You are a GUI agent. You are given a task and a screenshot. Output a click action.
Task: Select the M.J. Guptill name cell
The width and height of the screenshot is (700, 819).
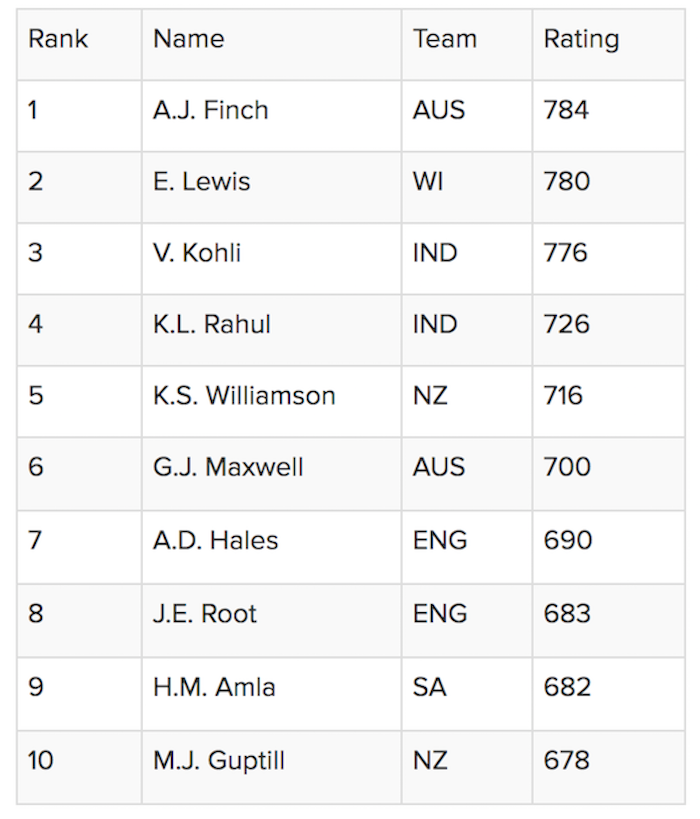[x=218, y=761]
